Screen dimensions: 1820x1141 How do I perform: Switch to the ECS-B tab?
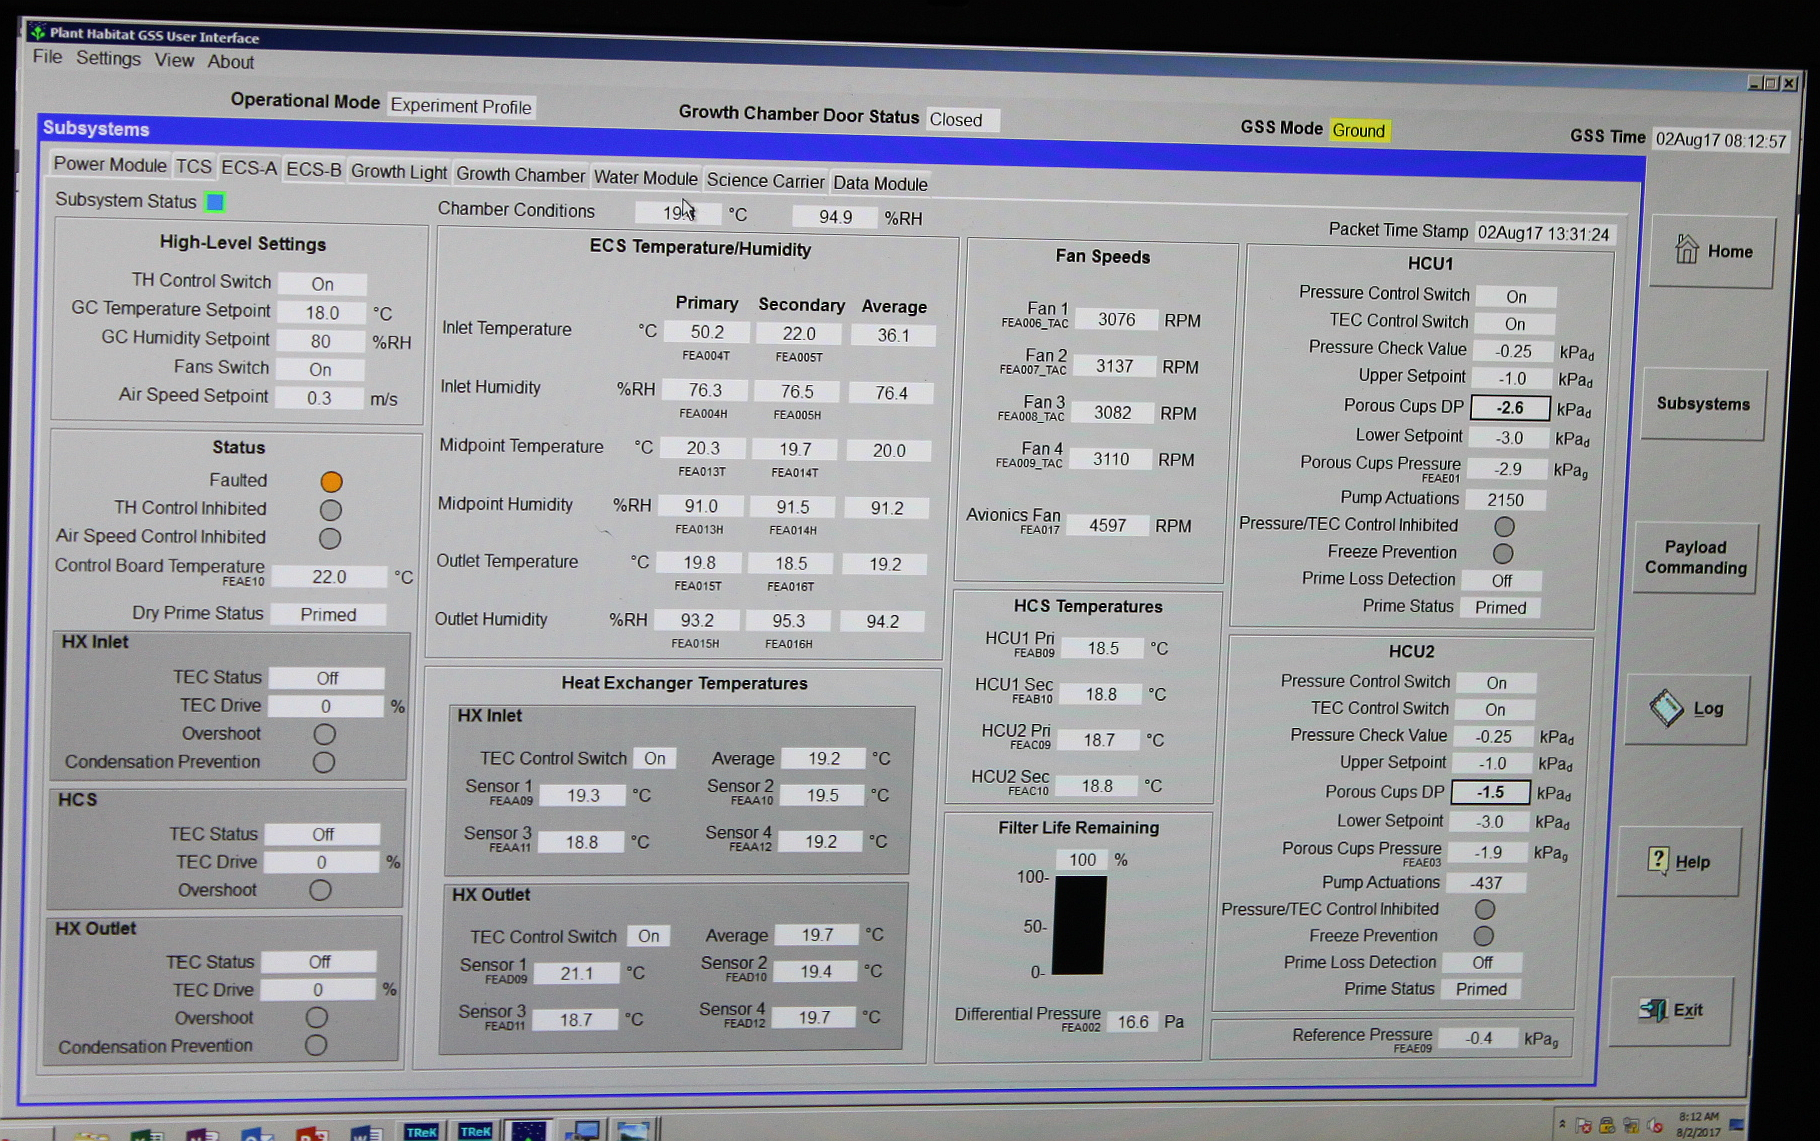click(x=313, y=170)
